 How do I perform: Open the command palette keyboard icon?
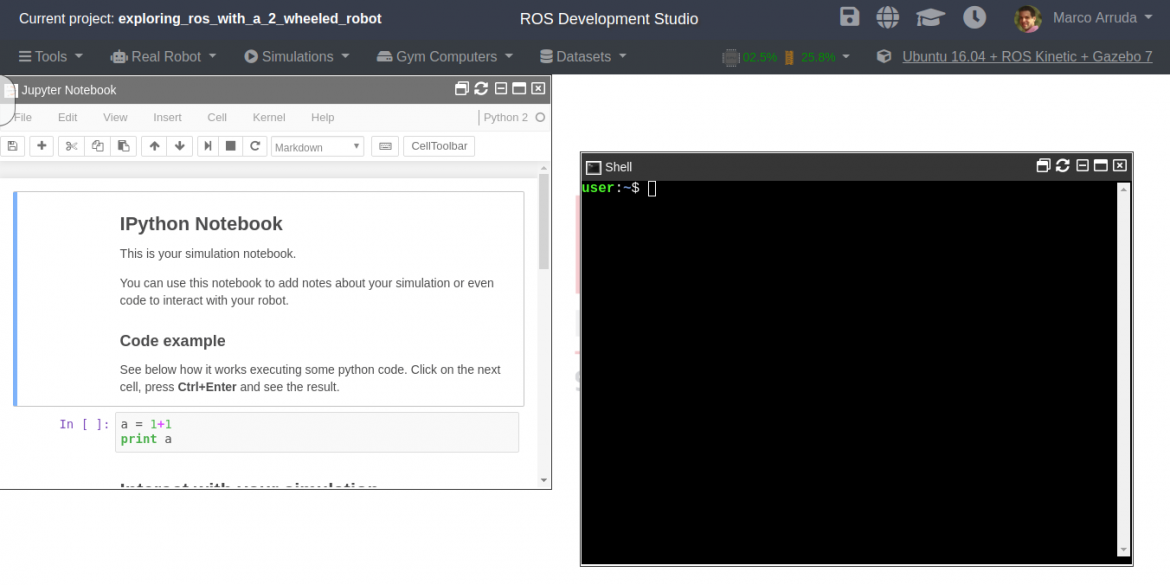385,146
